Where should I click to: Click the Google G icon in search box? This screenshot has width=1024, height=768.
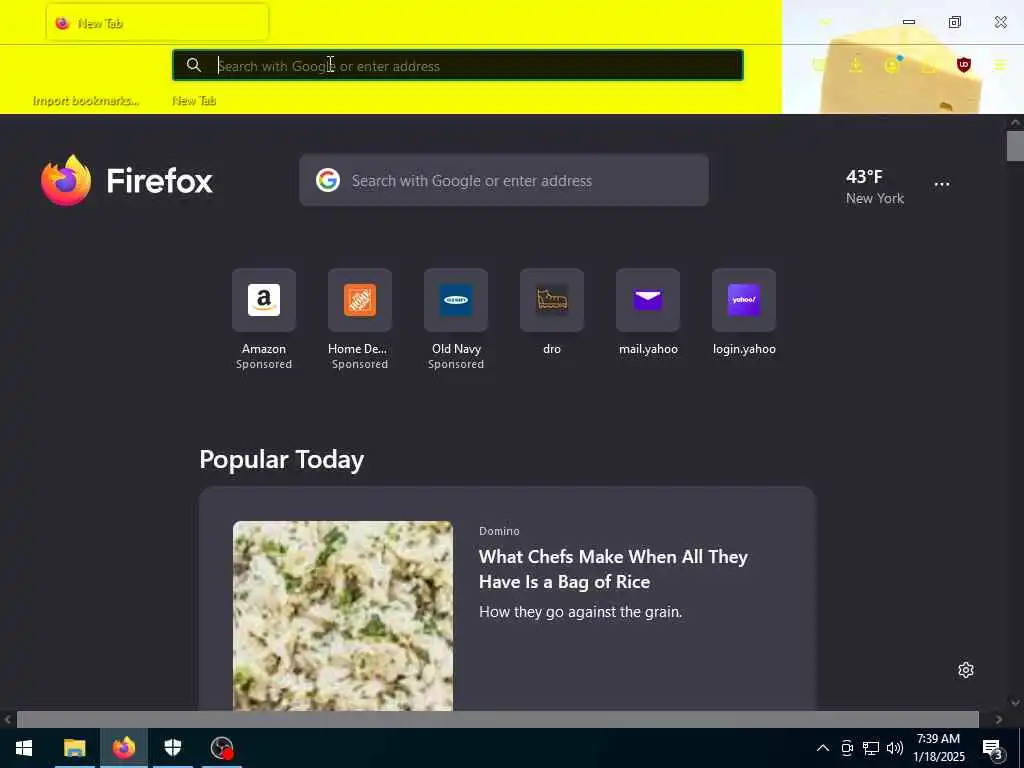pyautogui.click(x=328, y=180)
